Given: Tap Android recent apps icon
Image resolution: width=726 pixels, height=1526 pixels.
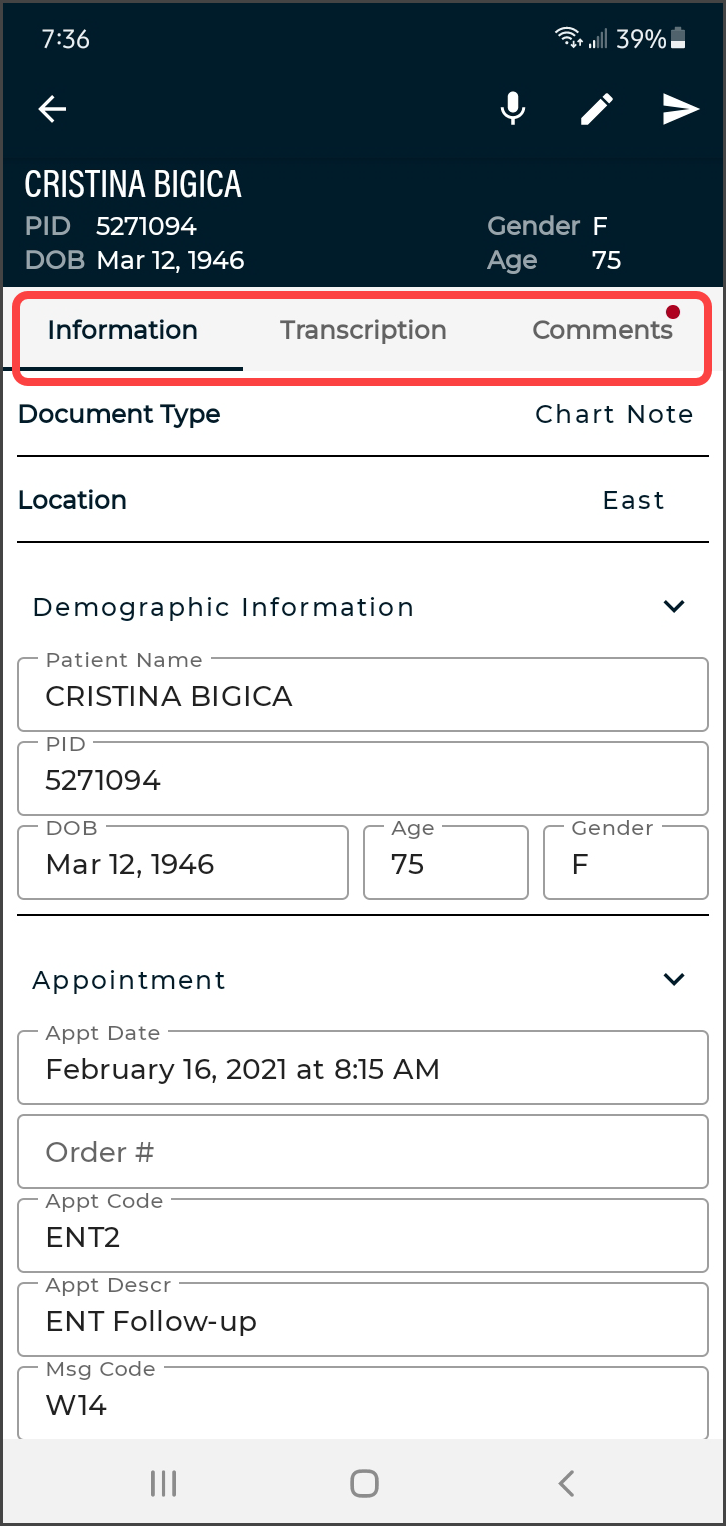Looking at the screenshot, I should click(163, 1483).
